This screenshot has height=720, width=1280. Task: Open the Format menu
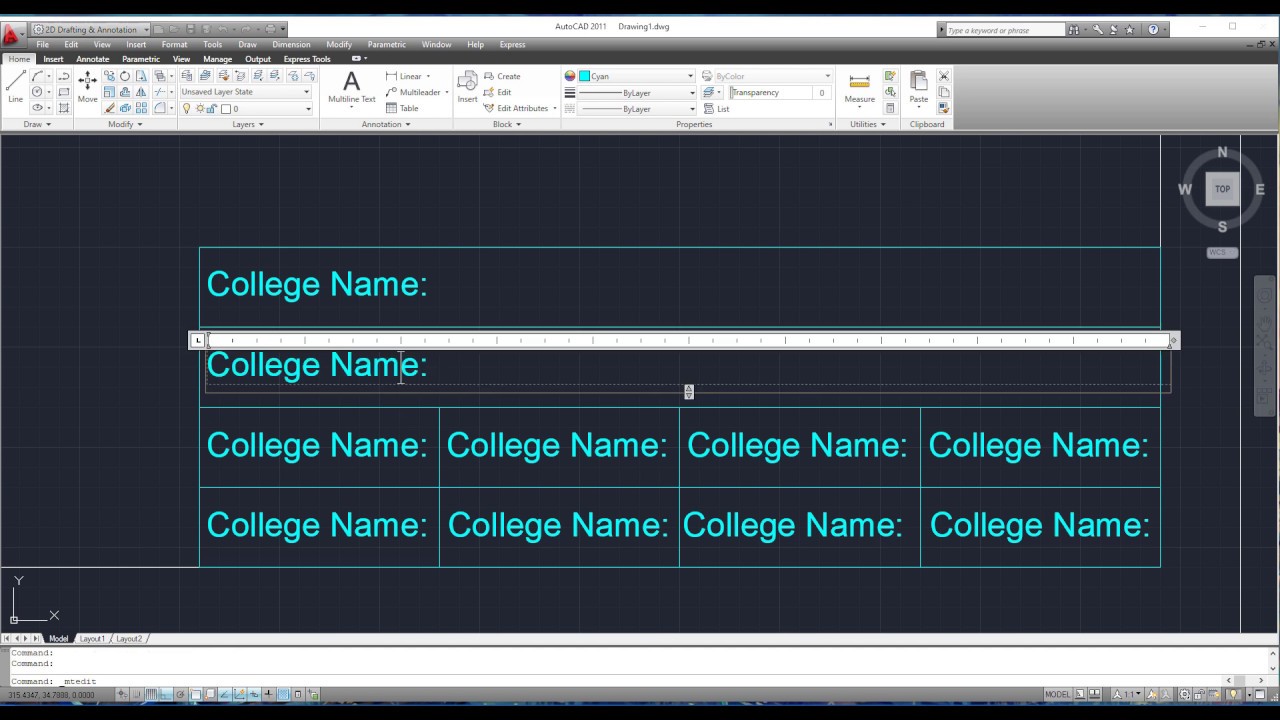(174, 44)
